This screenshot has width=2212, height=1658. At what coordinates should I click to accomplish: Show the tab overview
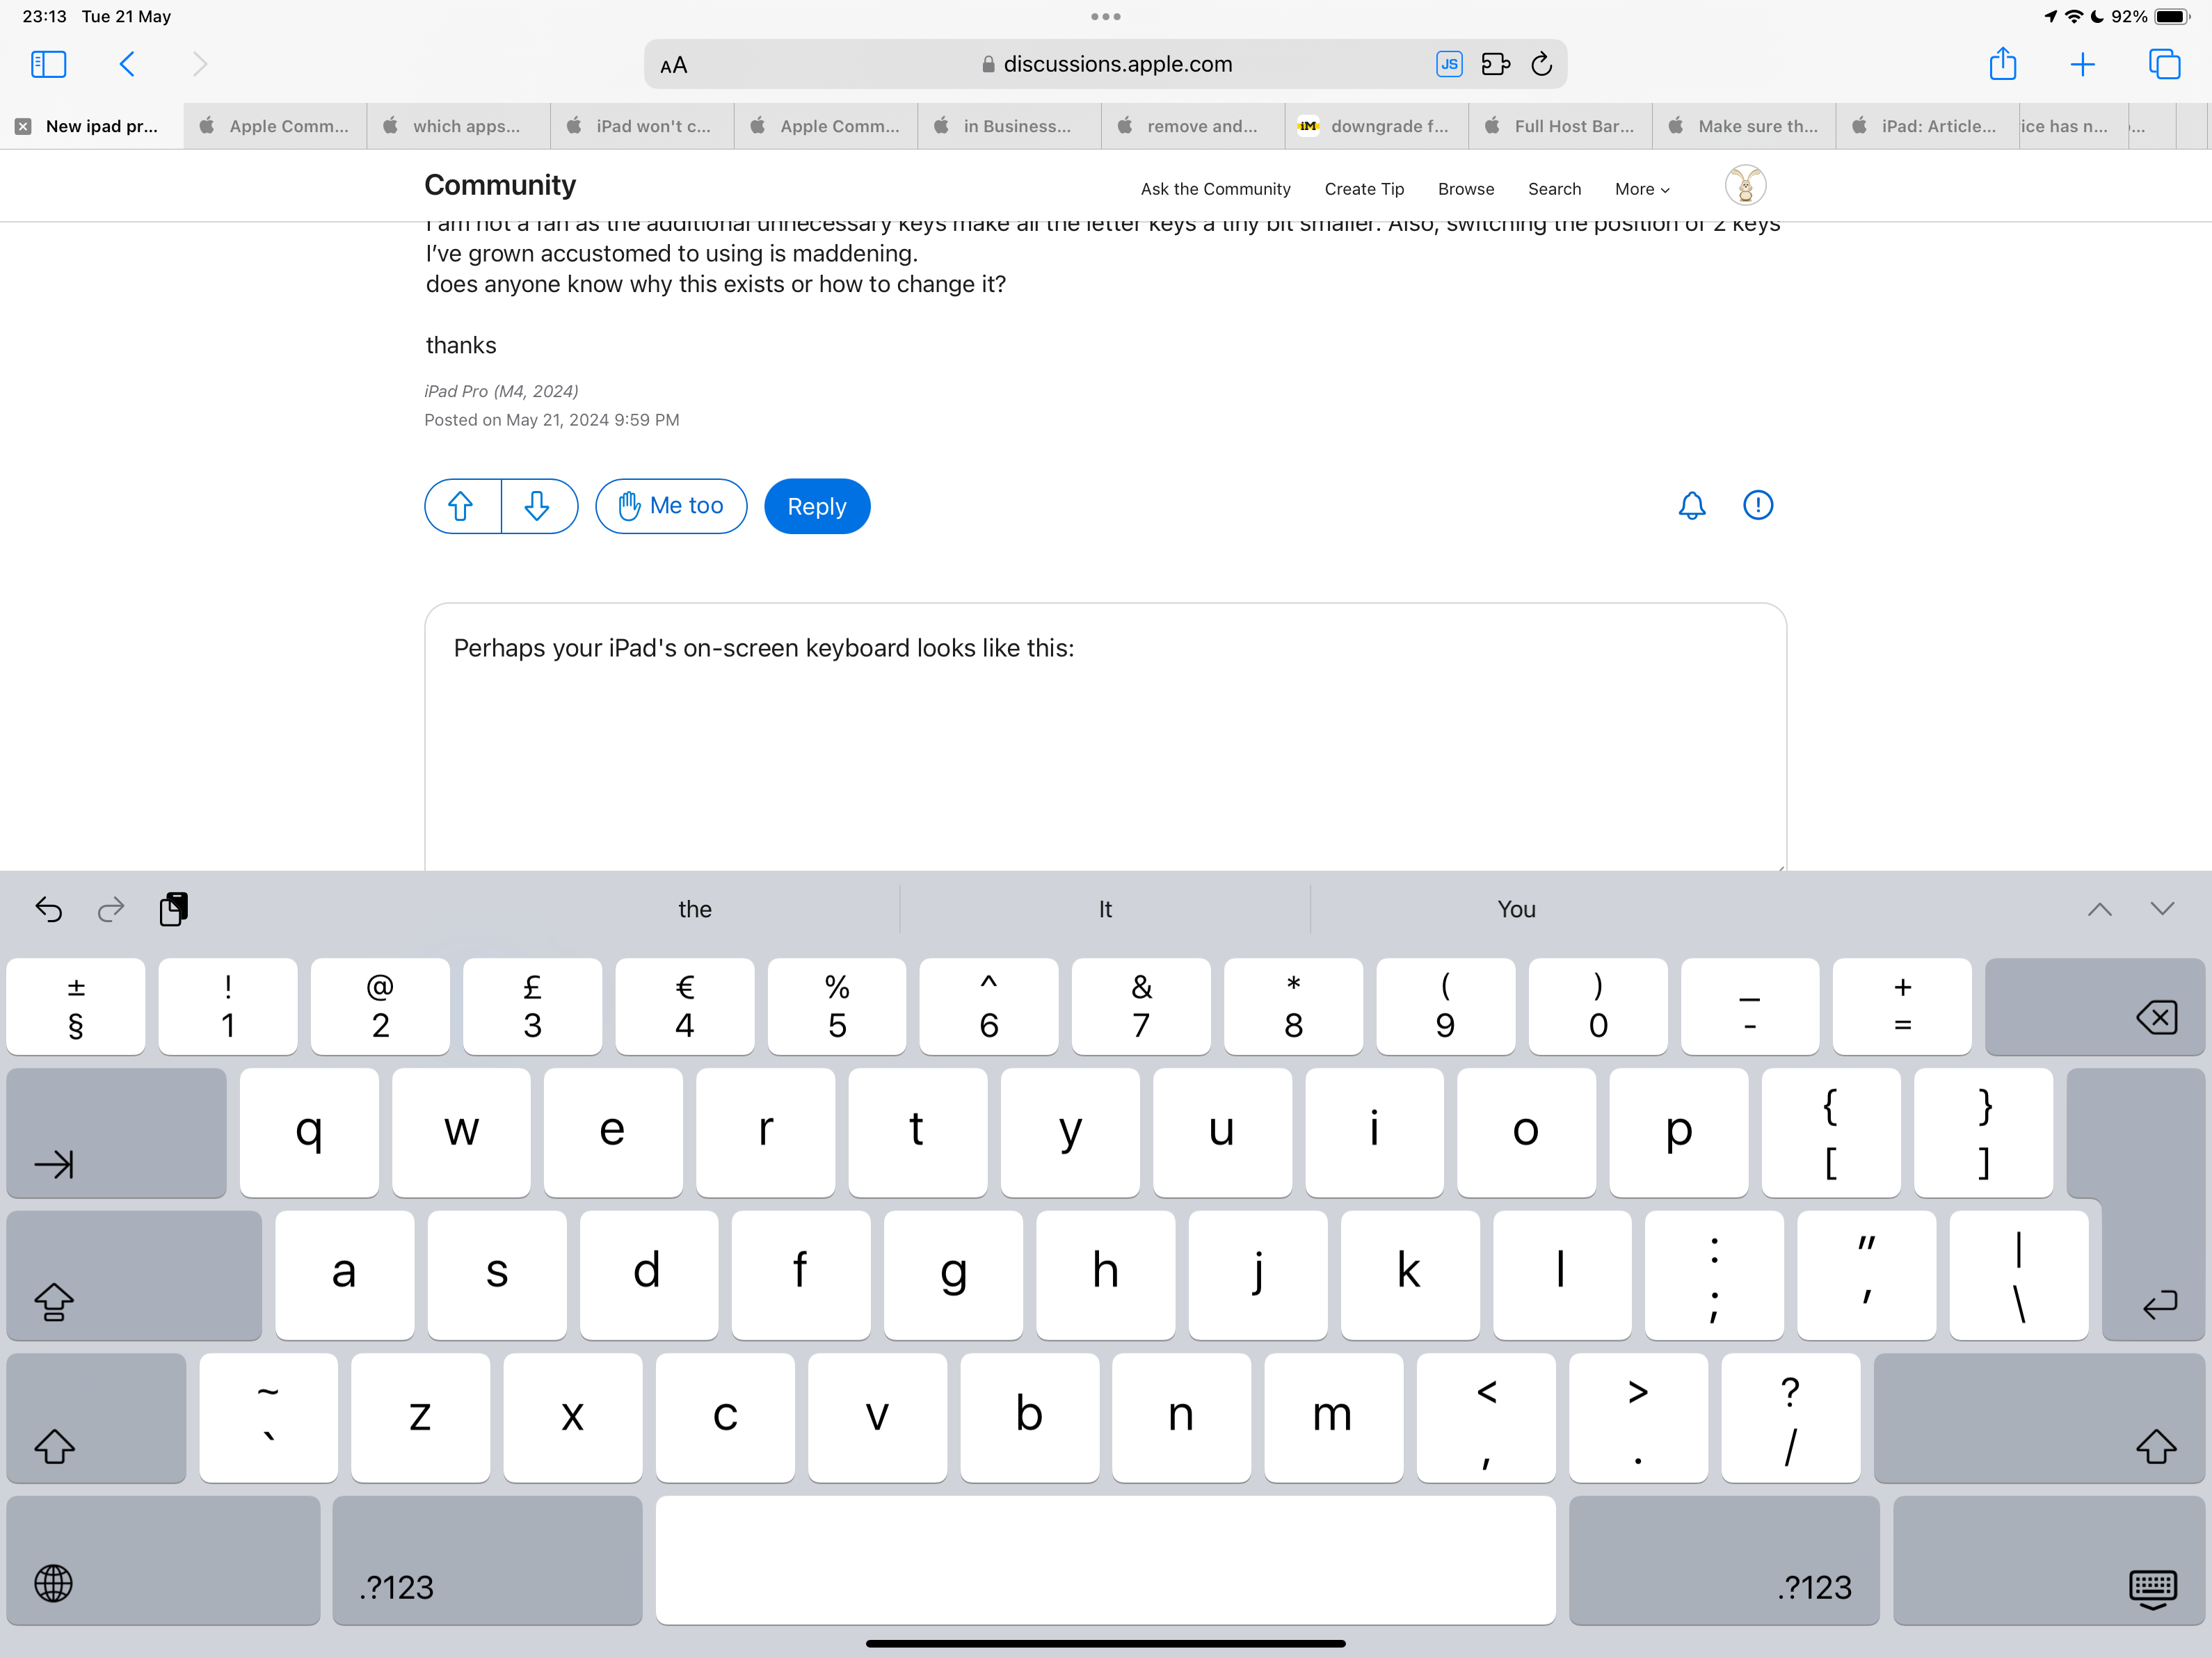point(2166,63)
